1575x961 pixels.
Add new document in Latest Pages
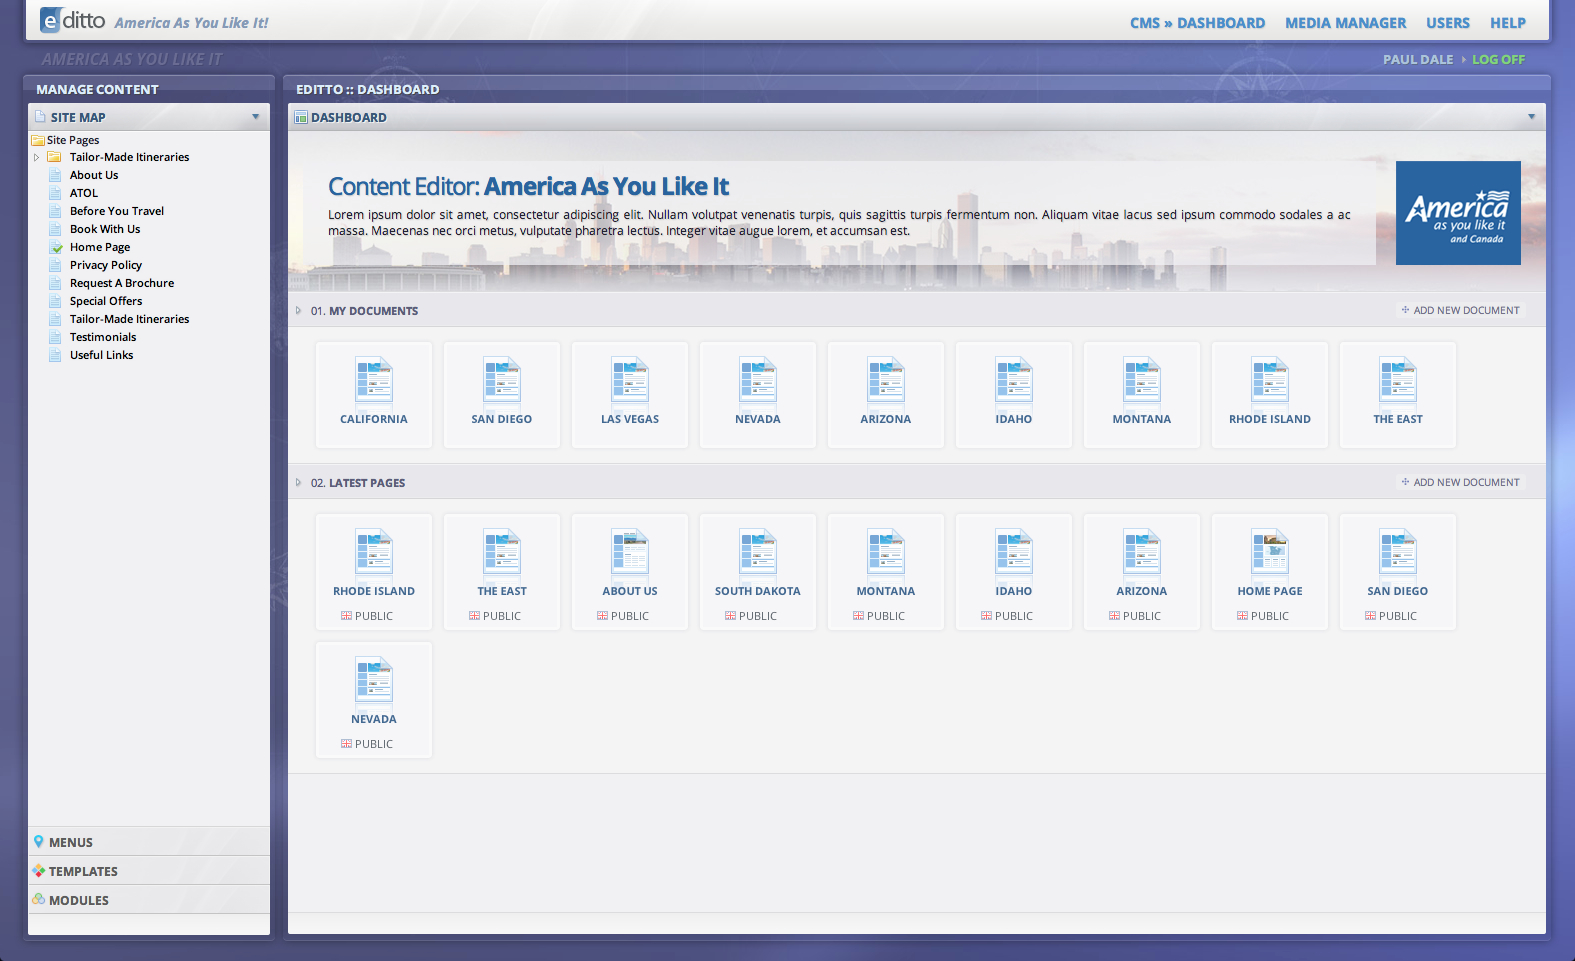1460,482
